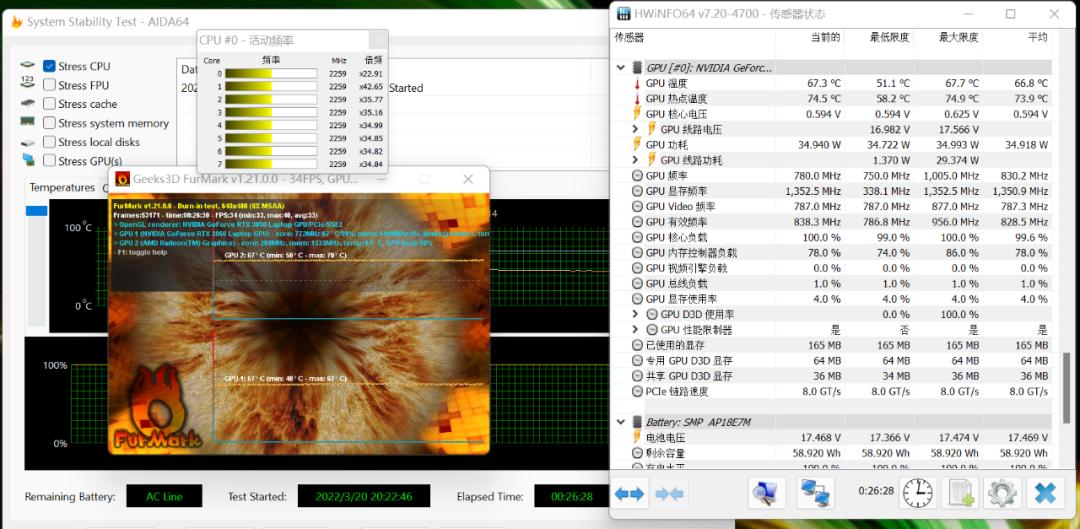Click thermometer icon of GPU 温度 row
The width and height of the screenshot is (1080, 529).
point(638,83)
